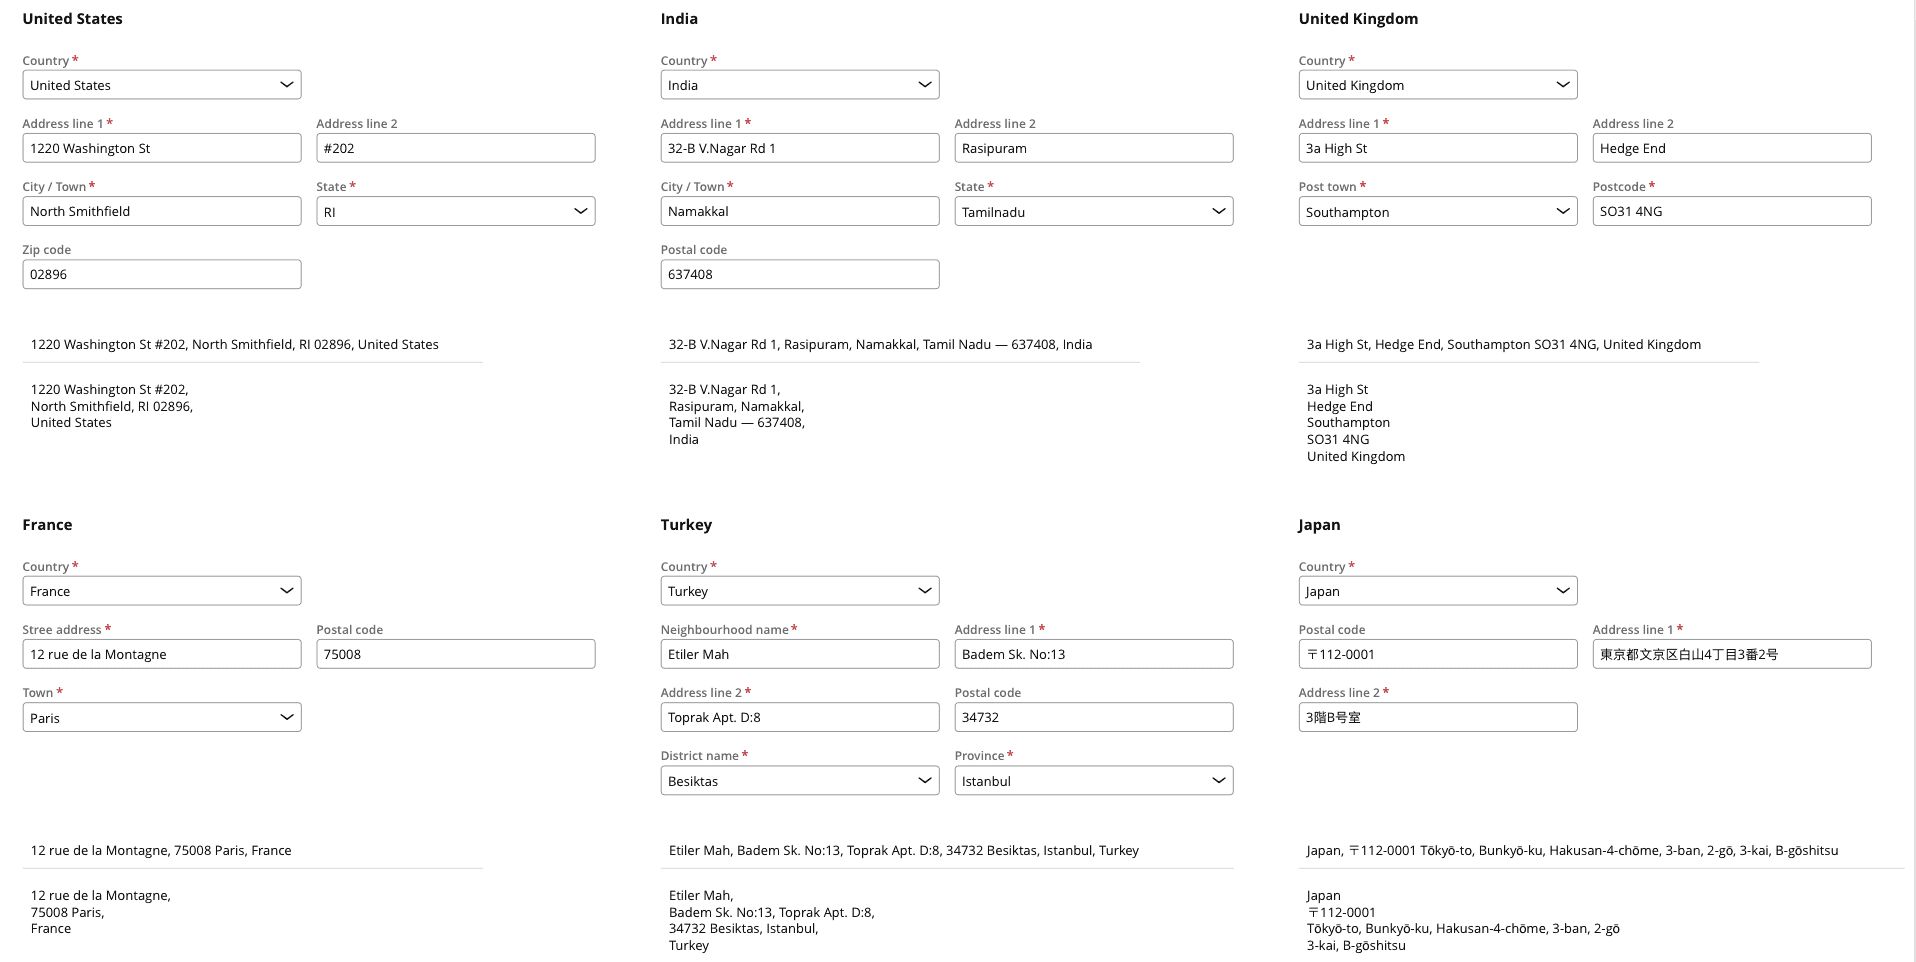Viewport: 1916px width, 962px height.
Task: Click the France section heading
Action: pos(47,525)
